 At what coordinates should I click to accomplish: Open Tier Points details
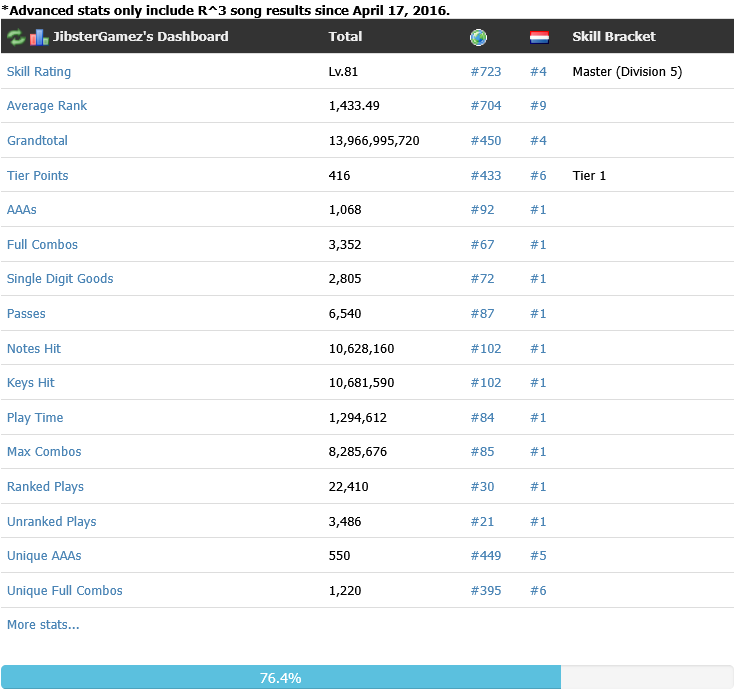37,176
